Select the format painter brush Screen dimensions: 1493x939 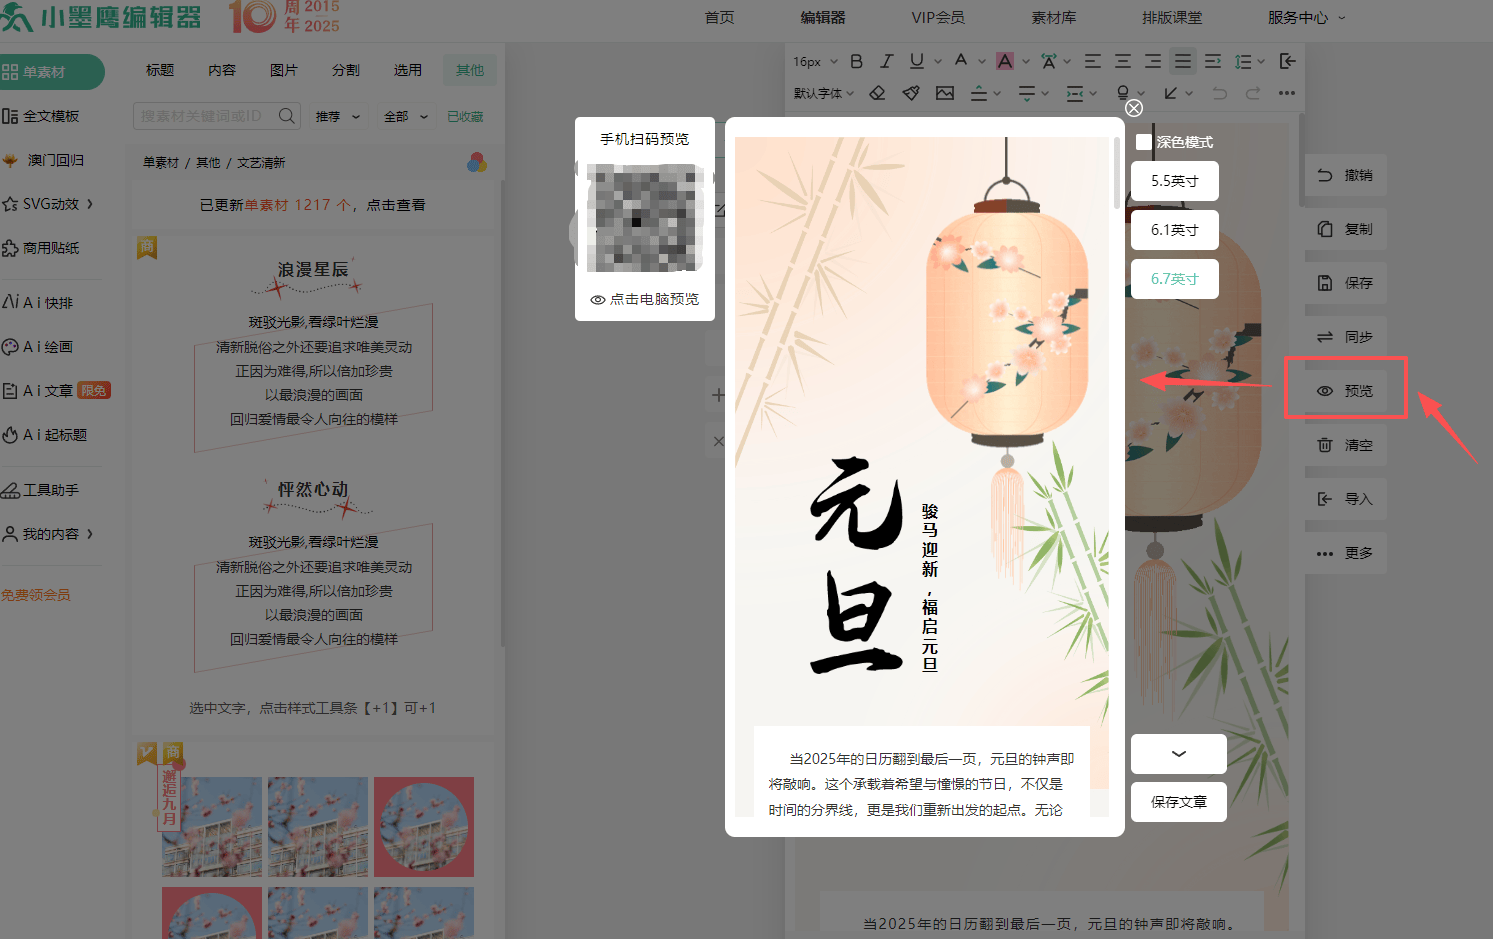click(911, 93)
